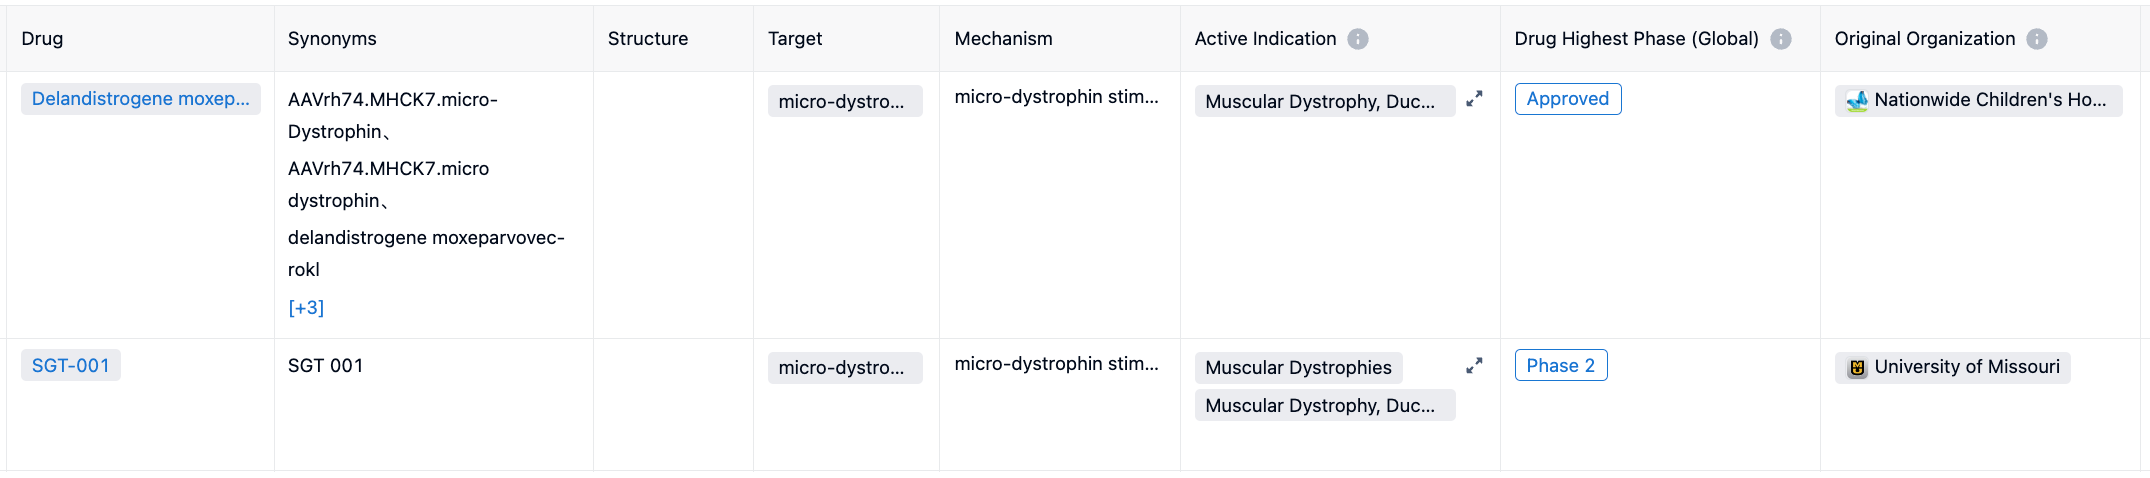Show more synonyms via [+3] link
The height and width of the screenshot is (478, 2150).
(x=306, y=308)
